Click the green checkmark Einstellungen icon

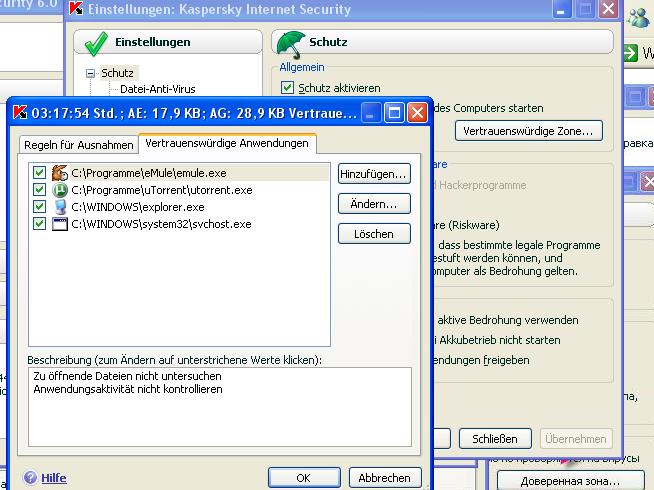[96, 43]
